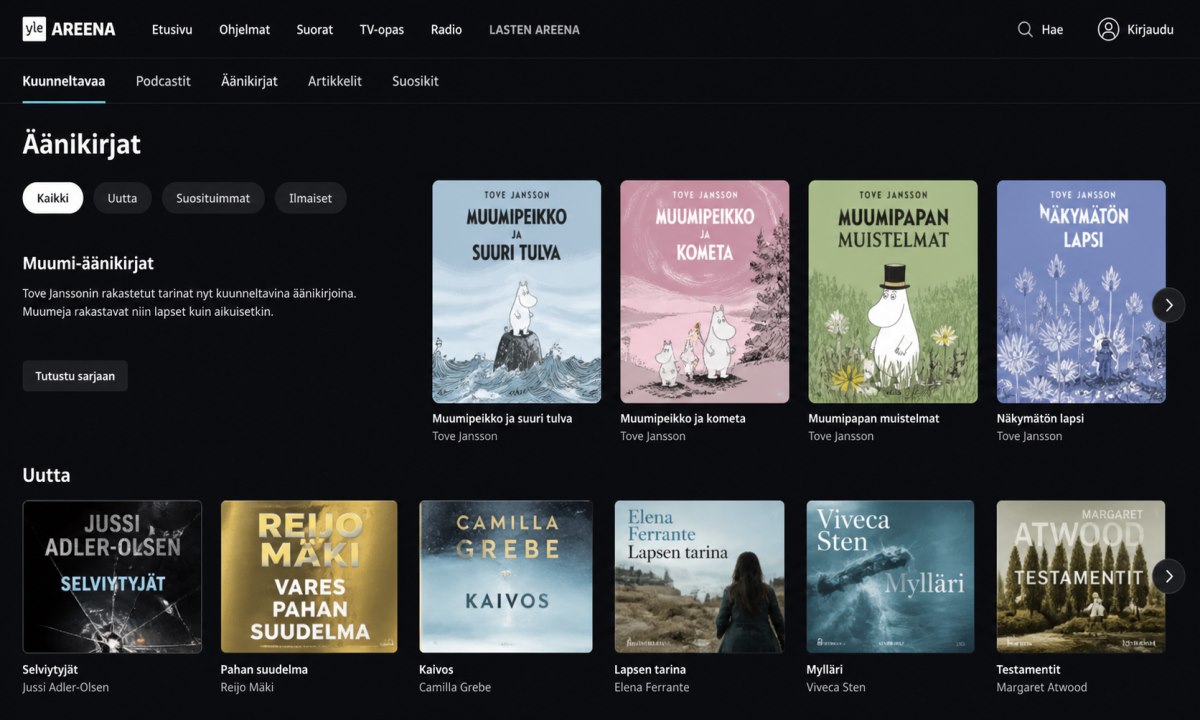Show next Uutta audiobooks with arrow
The width and height of the screenshot is (1200, 720).
1168,576
